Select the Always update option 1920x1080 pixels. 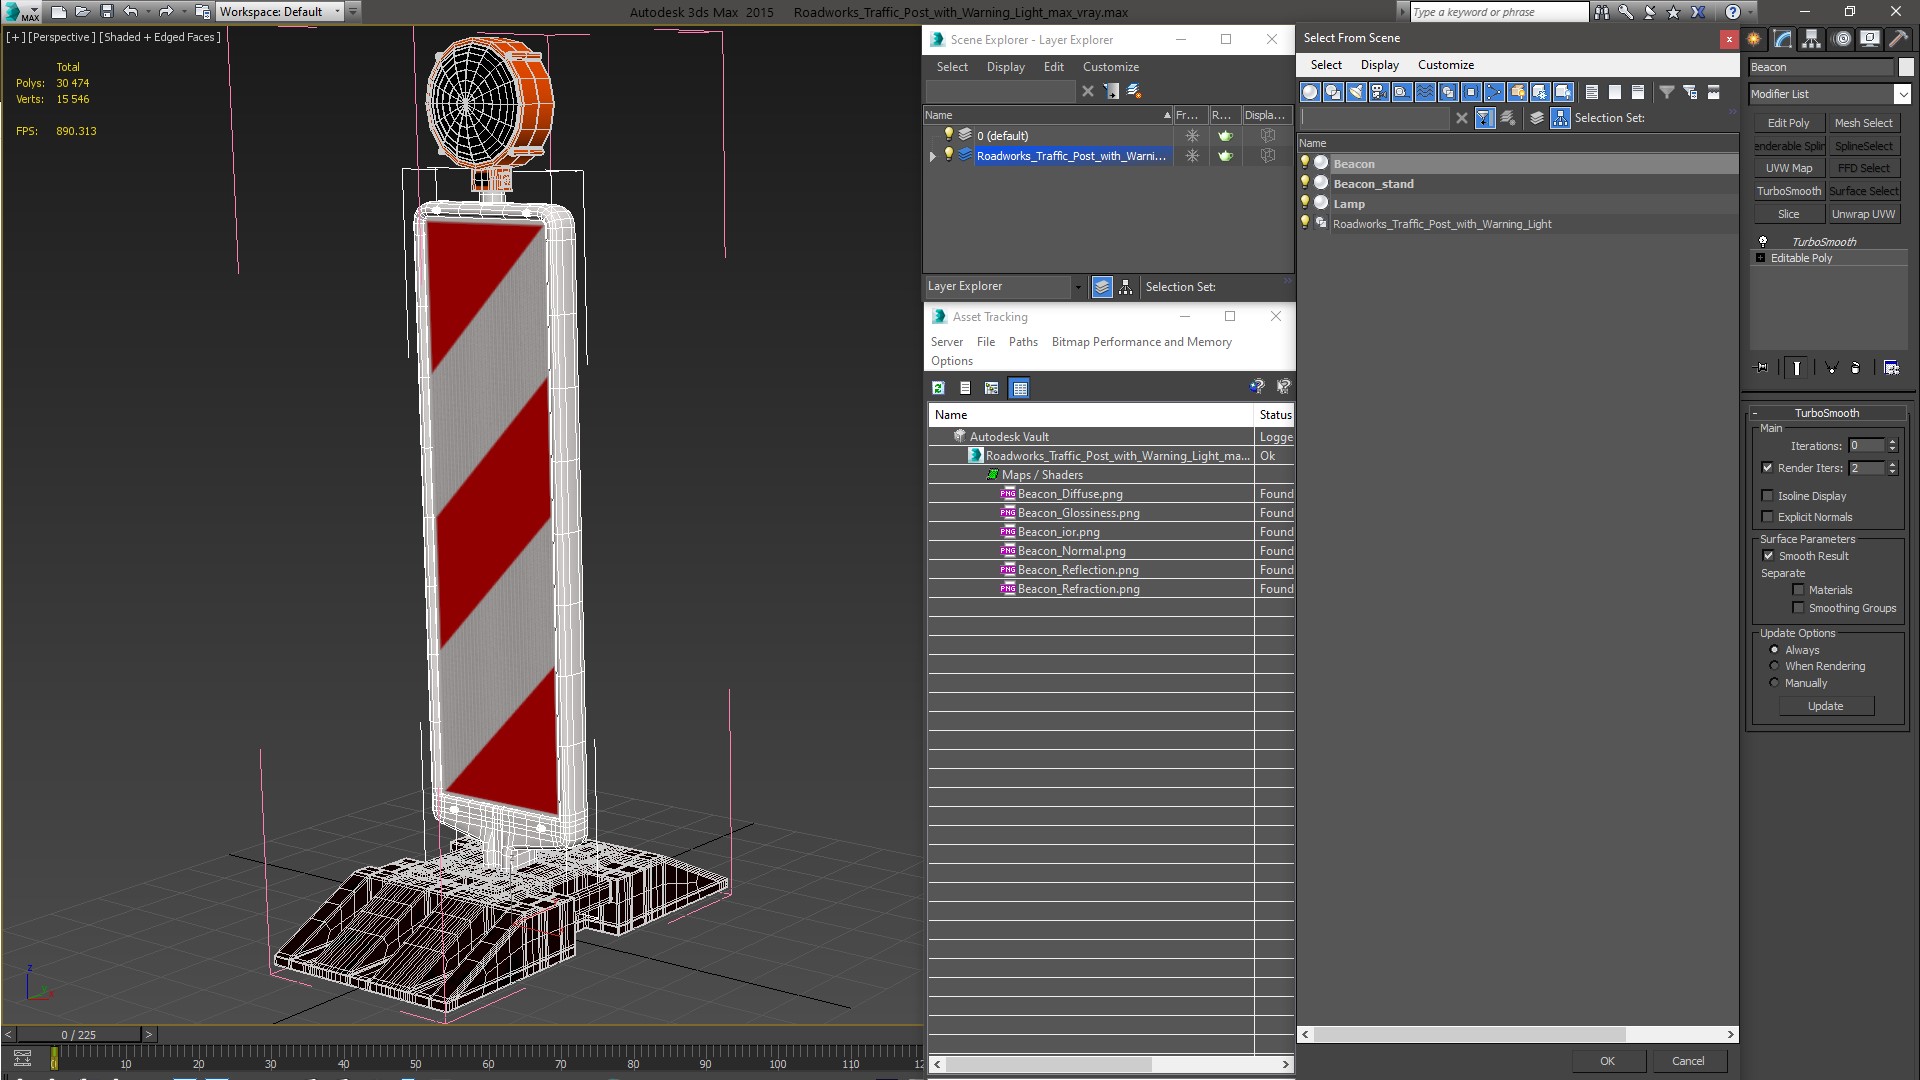(1775, 650)
